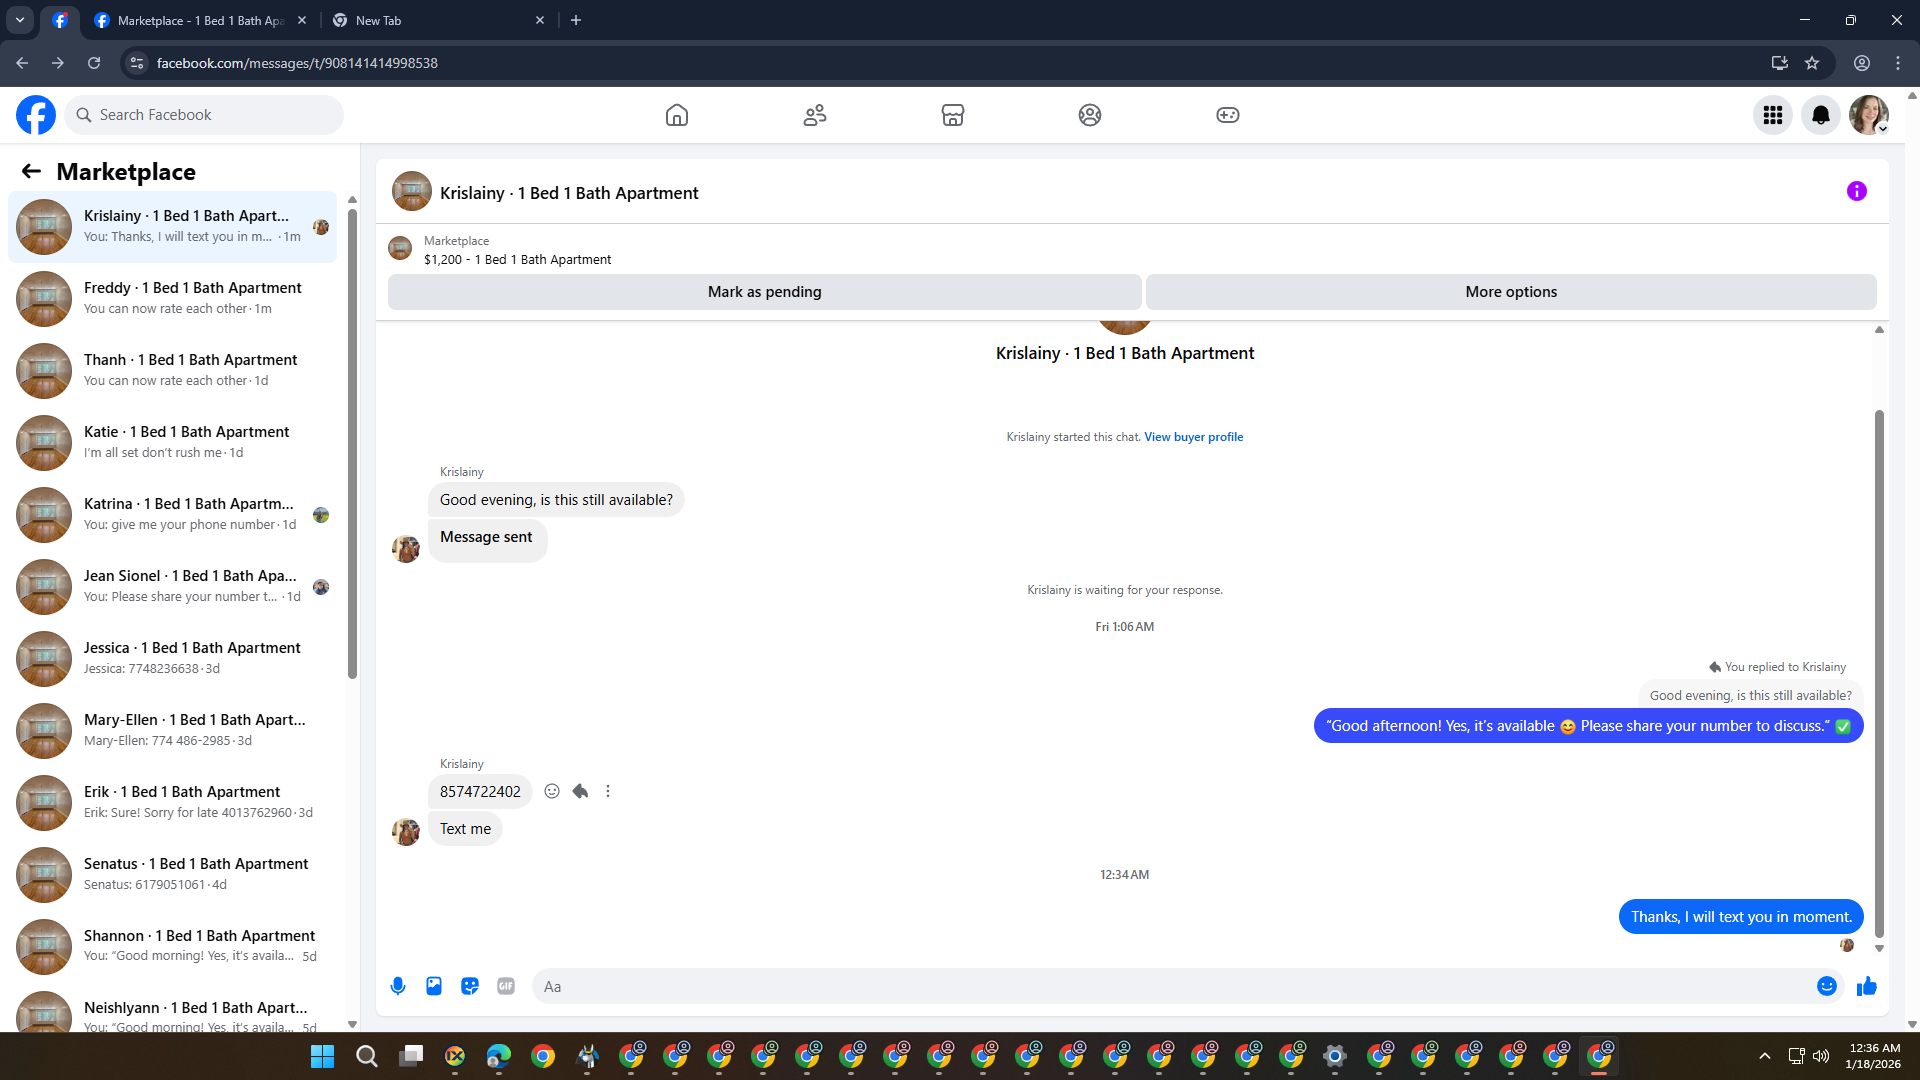Open View buyer profile link
The height and width of the screenshot is (1080, 1920).
coord(1193,437)
